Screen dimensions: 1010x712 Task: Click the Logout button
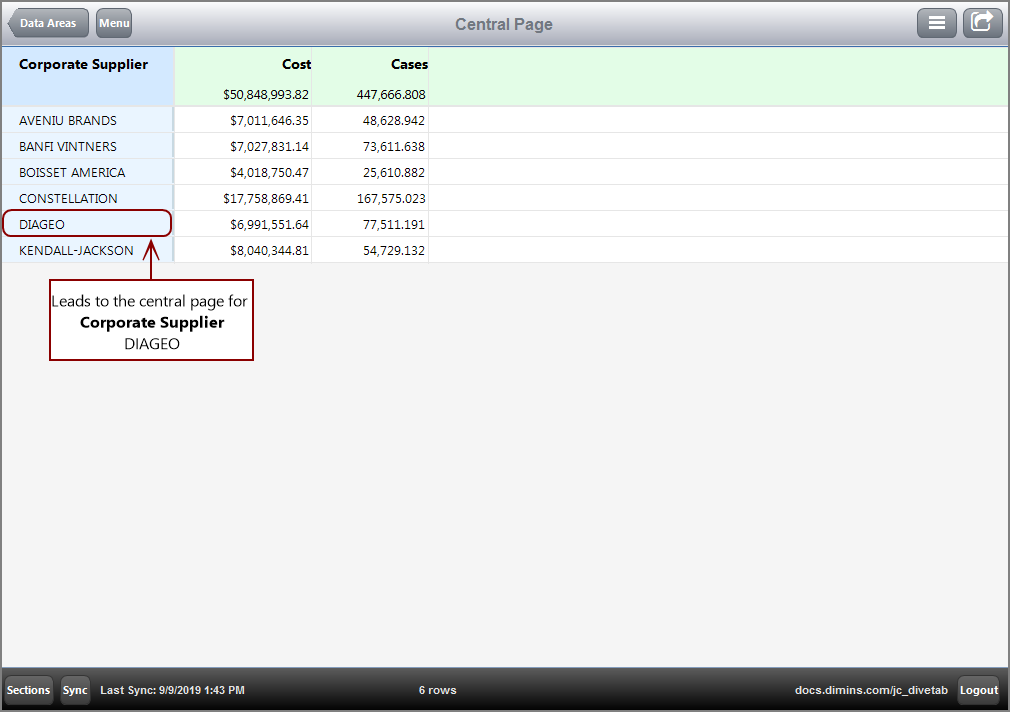pyautogui.click(x=978, y=690)
